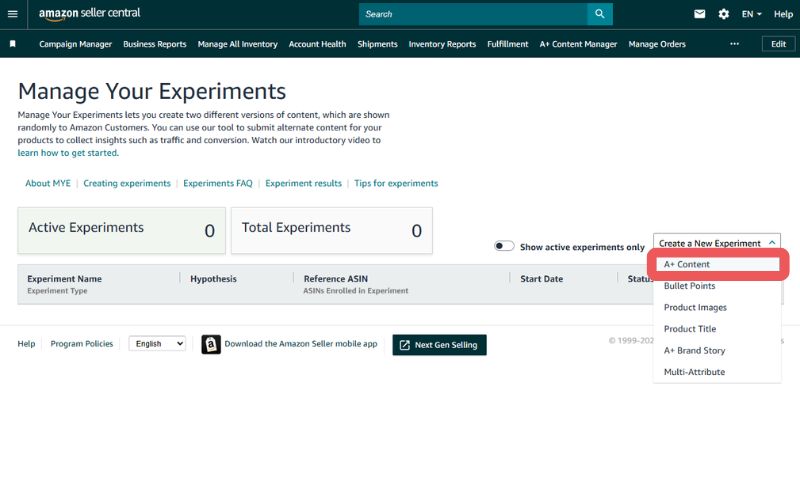Click the Manage Your Experiments heading

[152, 91]
